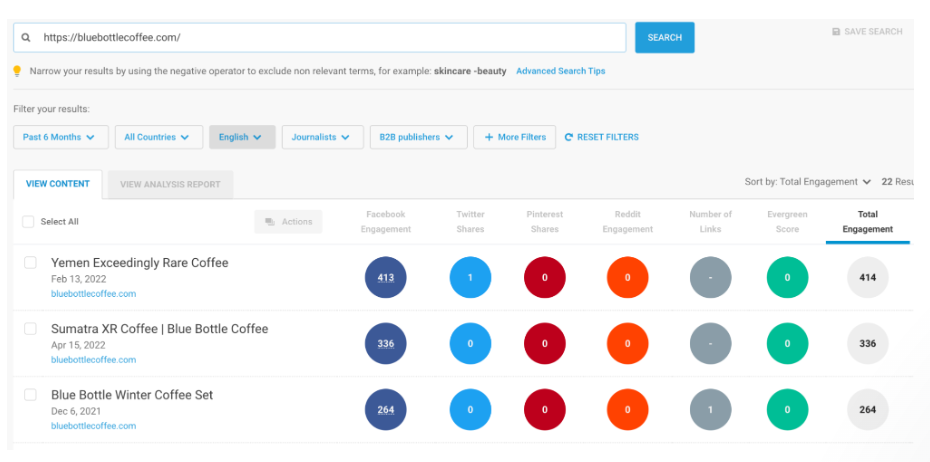The width and height of the screenshot is (930, 462).
Task: Click the Save Search disk icon
Action: tap(836, 31)
